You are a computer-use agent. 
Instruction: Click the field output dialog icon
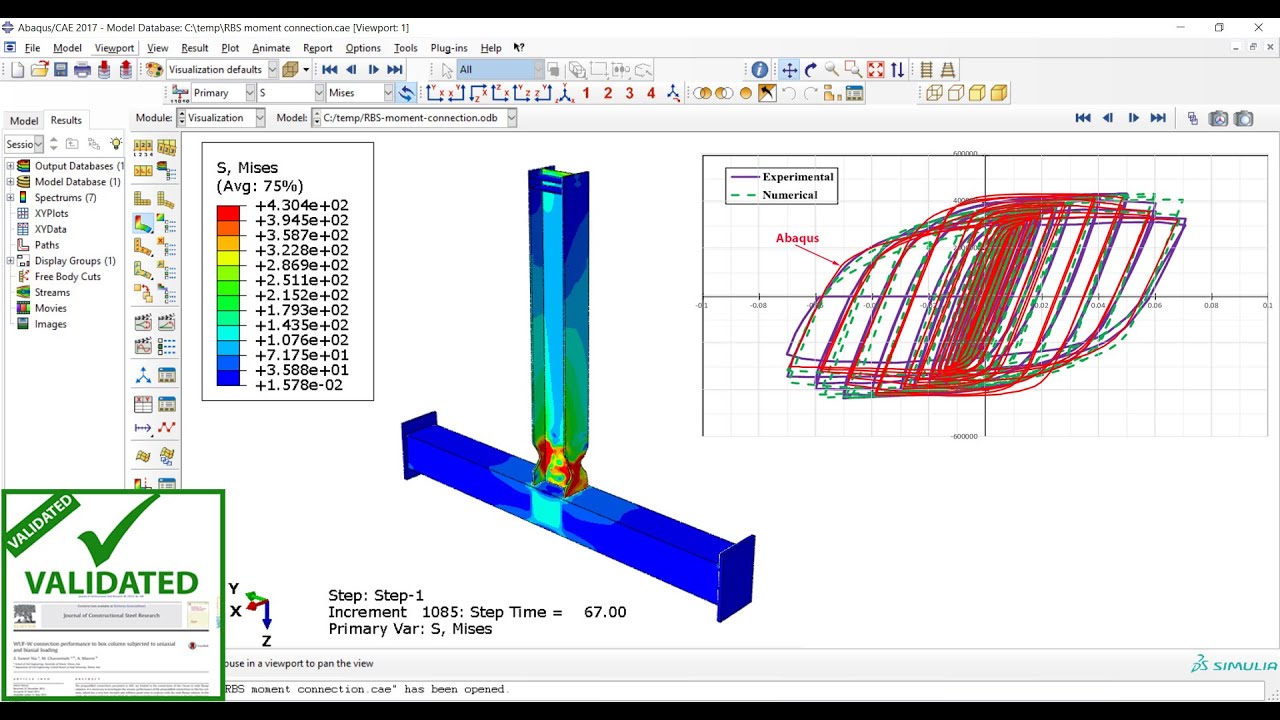(180, 93)
